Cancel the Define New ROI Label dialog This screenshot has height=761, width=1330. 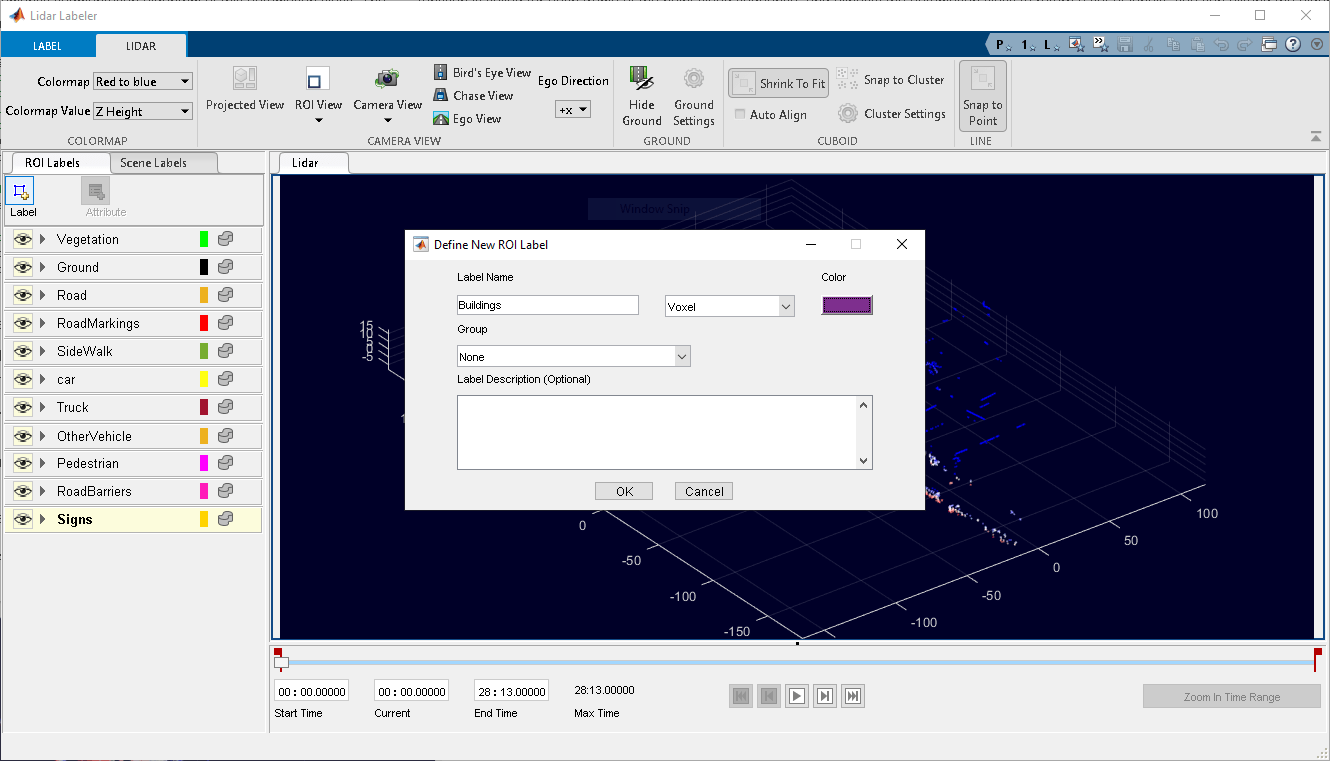click(x=704, y=491)
